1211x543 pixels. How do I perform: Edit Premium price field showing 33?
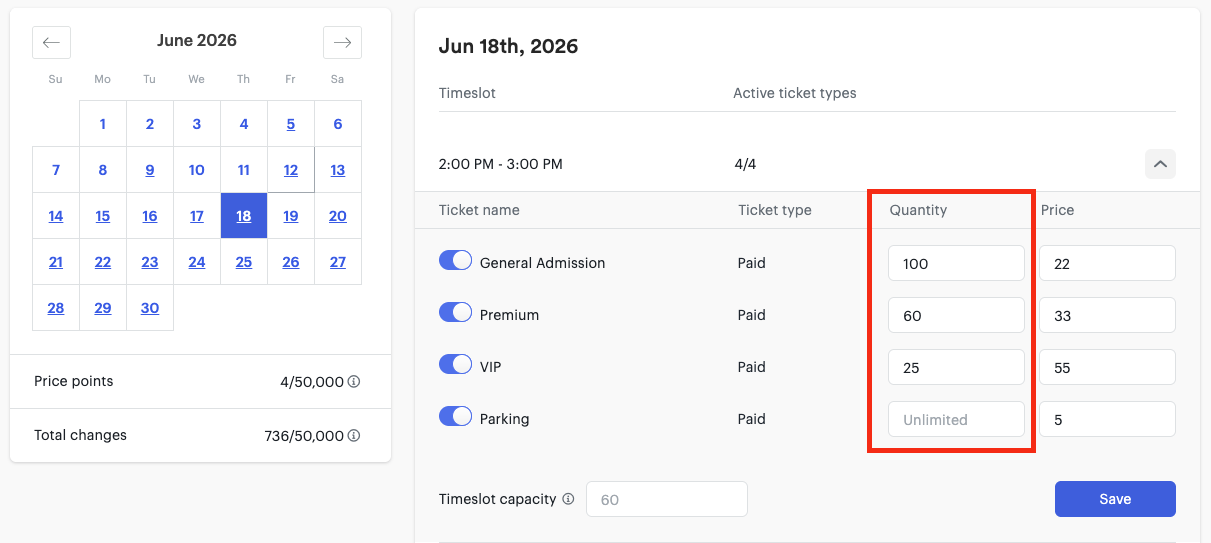[x=1107, y=315]
